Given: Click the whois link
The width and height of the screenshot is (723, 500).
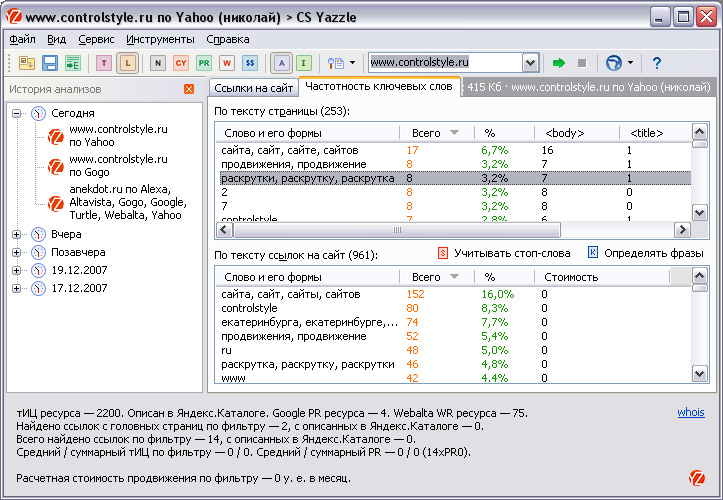Looking at the screenshot, I should coord(690,412).
